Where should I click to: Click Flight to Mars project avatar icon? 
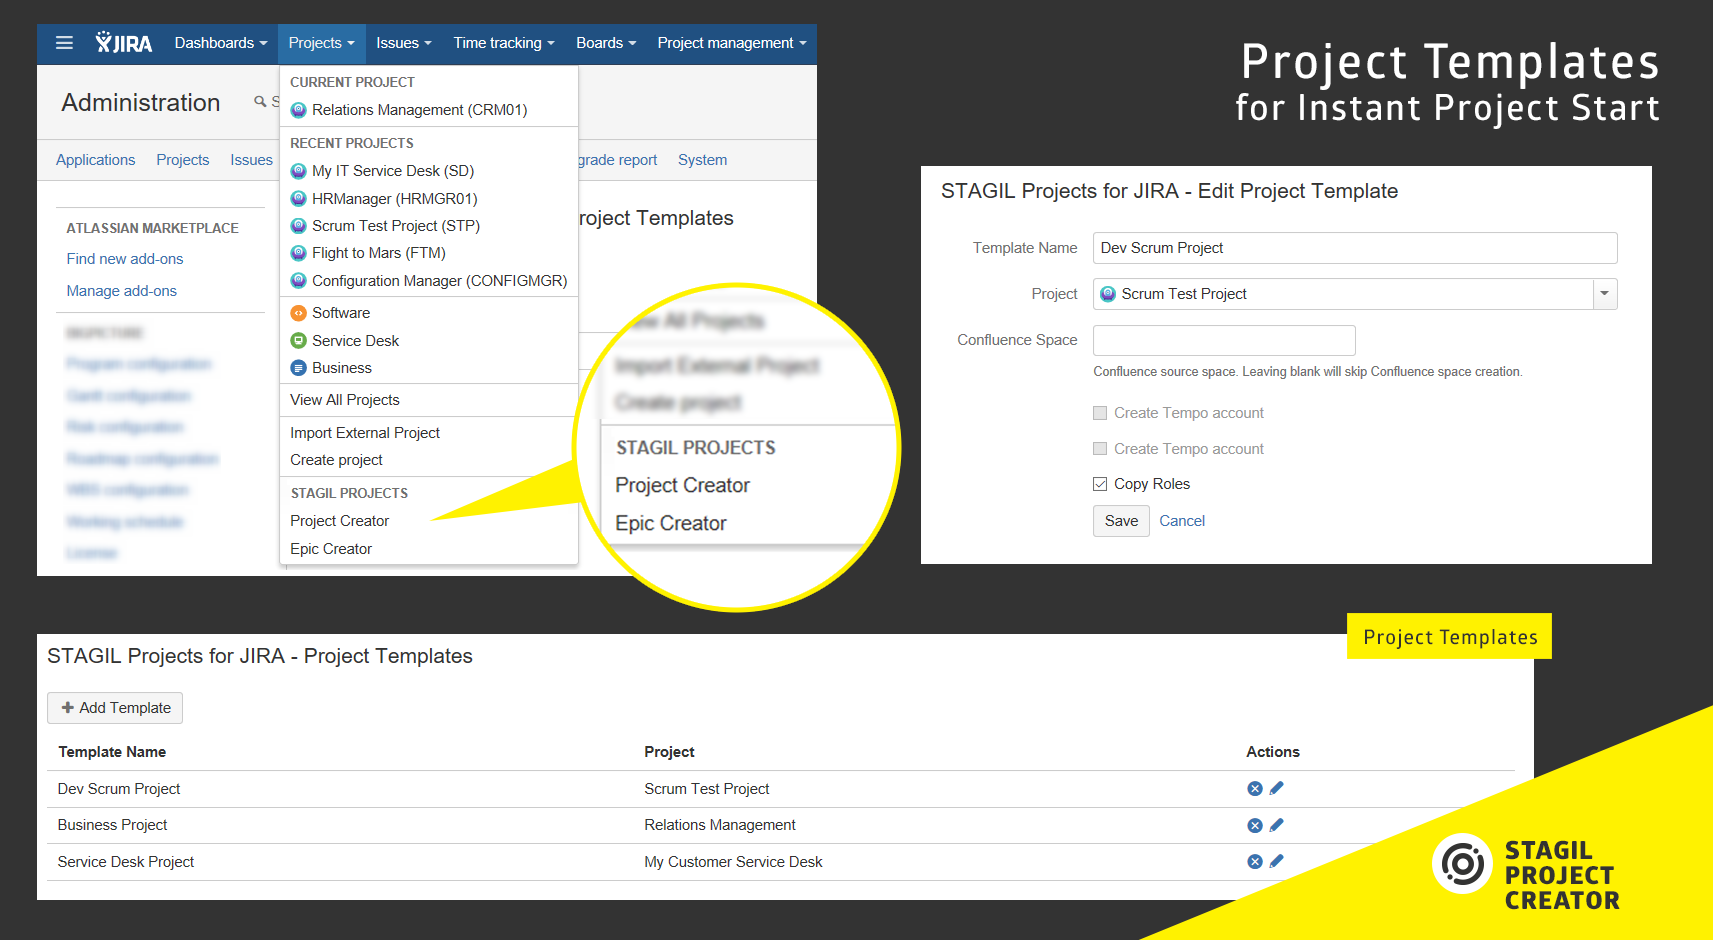pos(298,253)
